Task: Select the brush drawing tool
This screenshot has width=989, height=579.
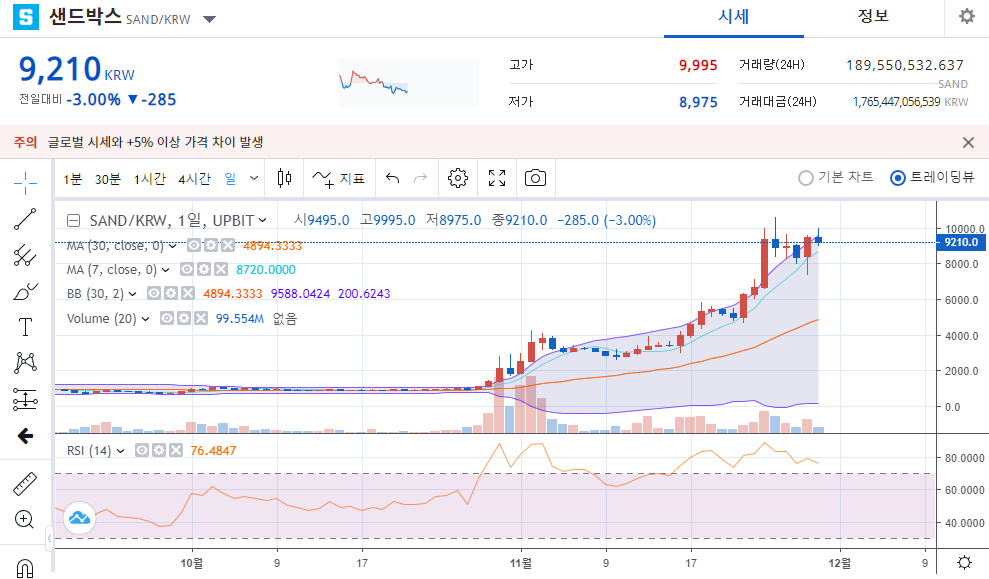Action: (x=25, y=291)
